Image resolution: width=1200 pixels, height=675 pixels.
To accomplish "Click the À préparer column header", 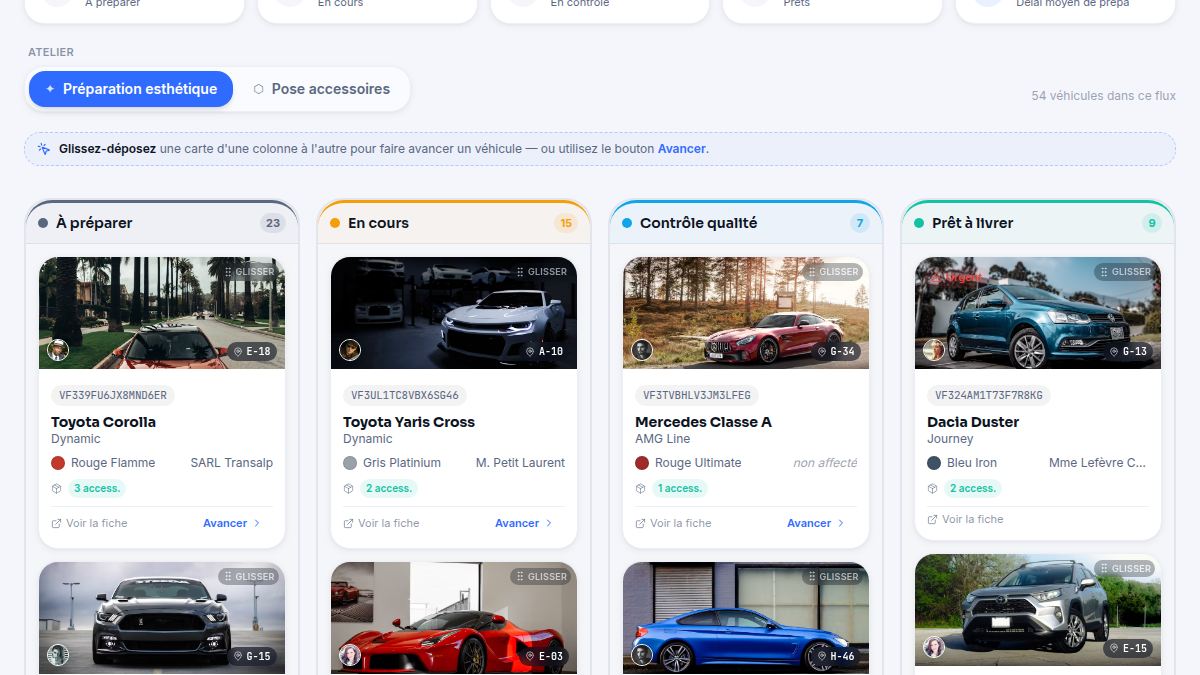I will pyautogui.click(x=162, y=223).
